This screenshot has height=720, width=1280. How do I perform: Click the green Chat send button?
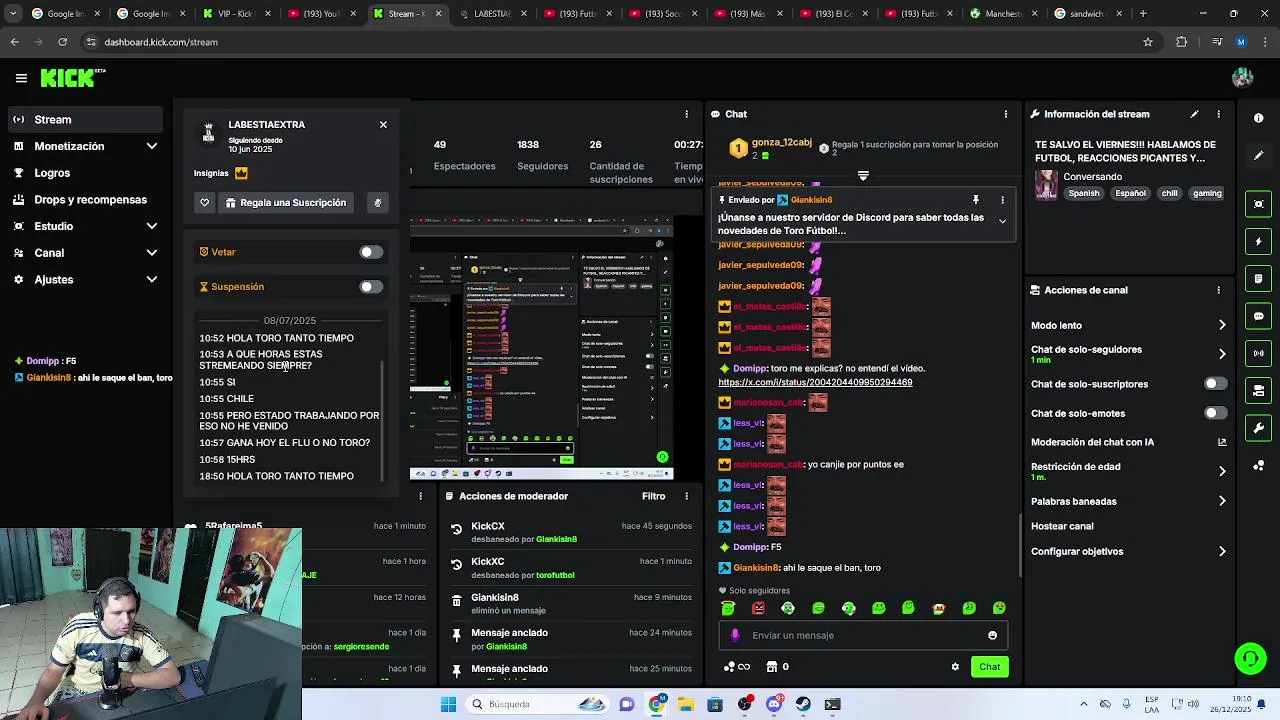(989, 667)
